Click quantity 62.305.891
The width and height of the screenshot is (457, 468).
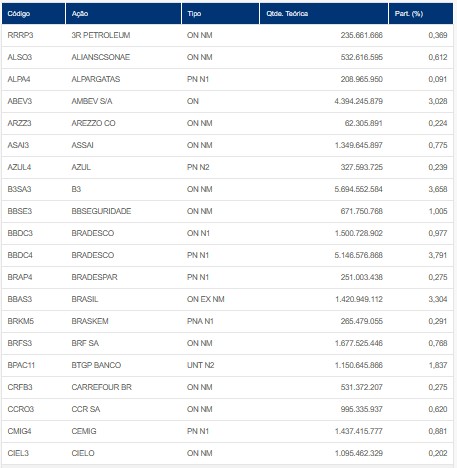pyautogui.click(x=364, y=123)
